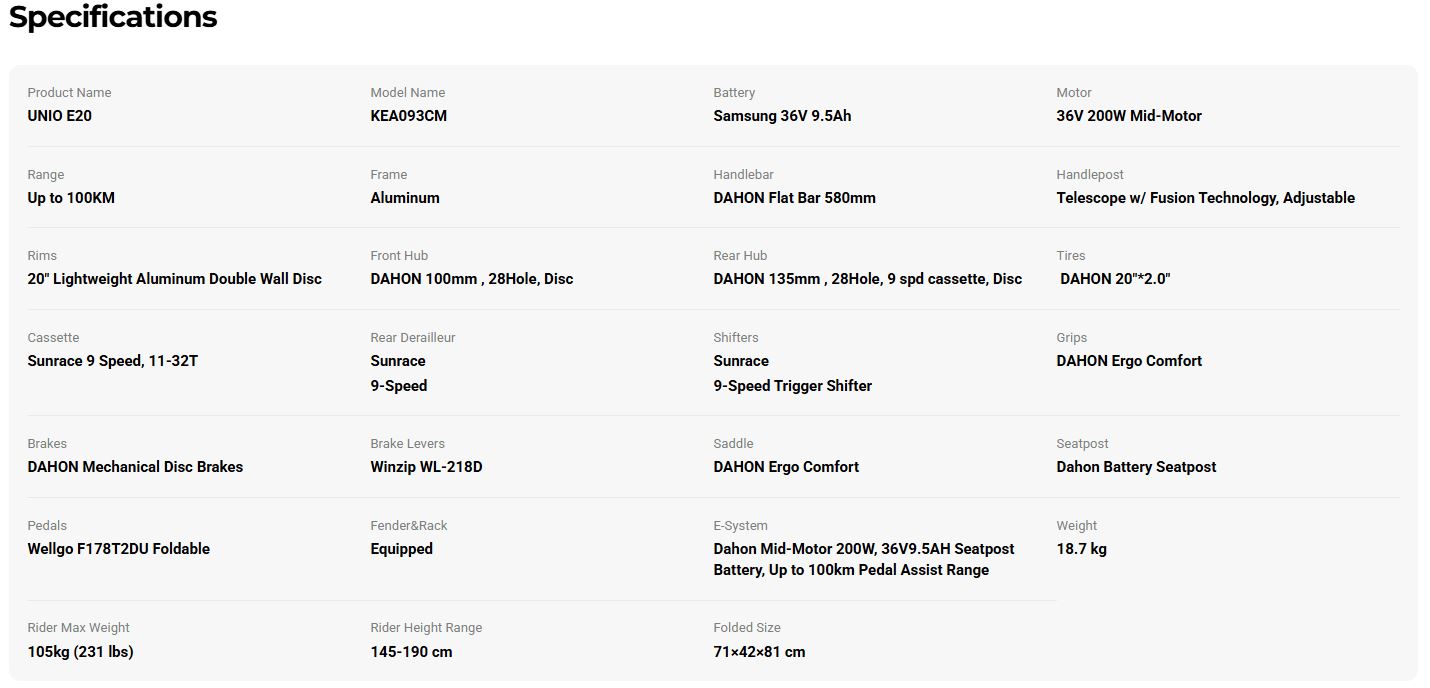This screenshot has height=688, width=1430.
Task: Select the 9-Speed Trigger Shifter text
Action: [793, 386]
